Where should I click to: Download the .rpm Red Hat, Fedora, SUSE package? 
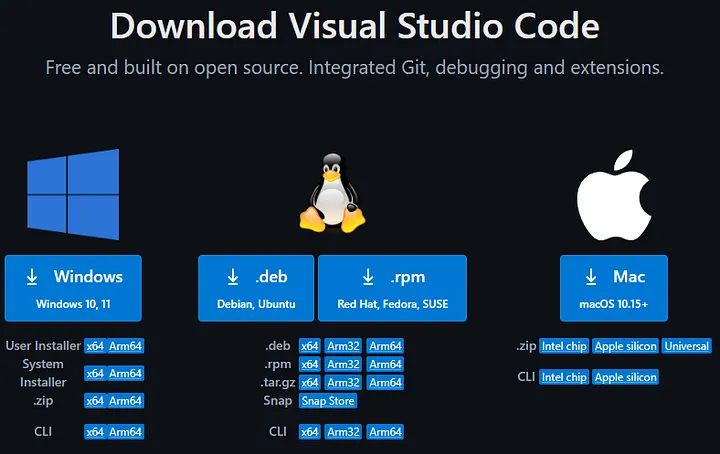click(x=393, y=288)
